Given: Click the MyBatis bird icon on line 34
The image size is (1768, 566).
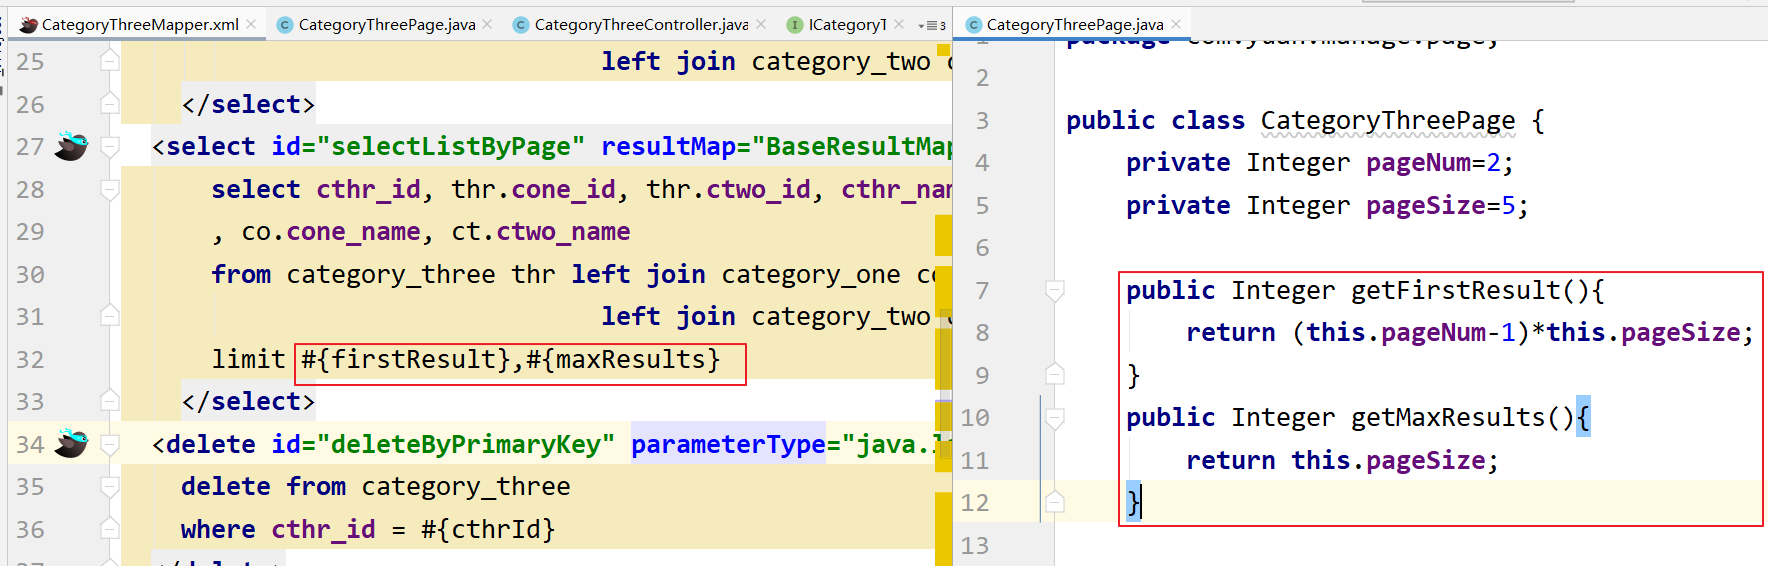Looking at the screenshot, I should [71, 443].
